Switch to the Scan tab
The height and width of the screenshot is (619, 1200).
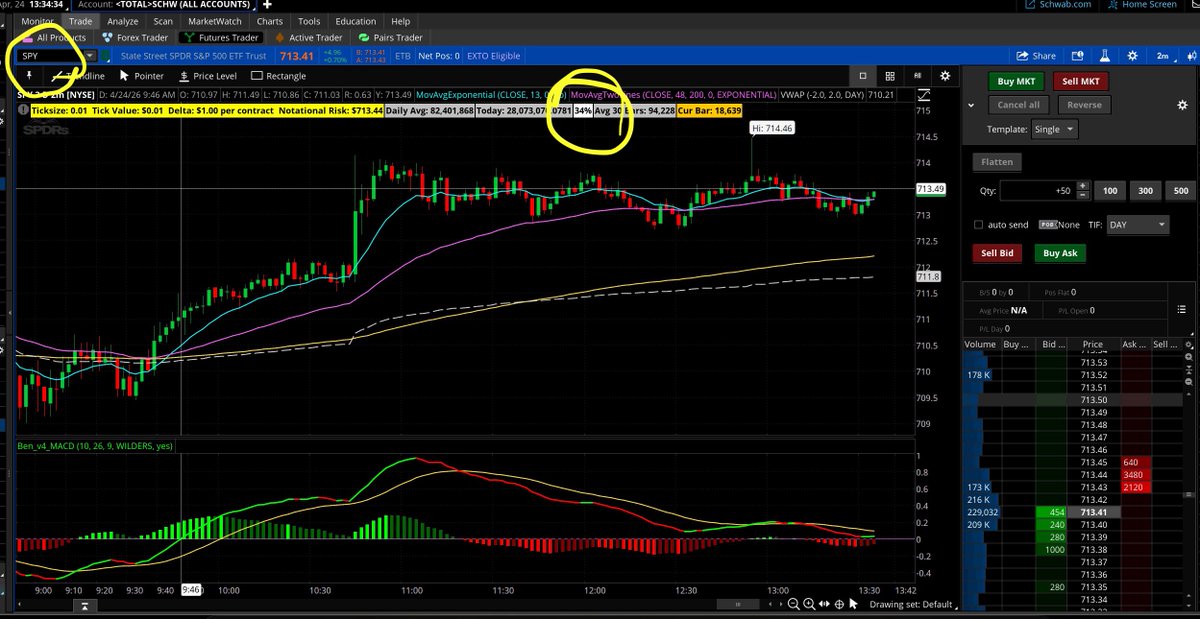tap(163, 21)
